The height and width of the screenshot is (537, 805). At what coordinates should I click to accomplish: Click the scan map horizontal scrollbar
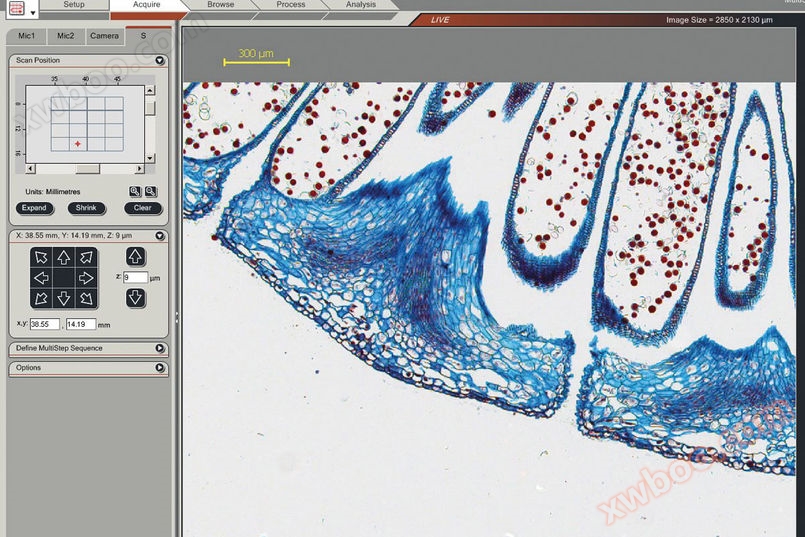[85, 169]
